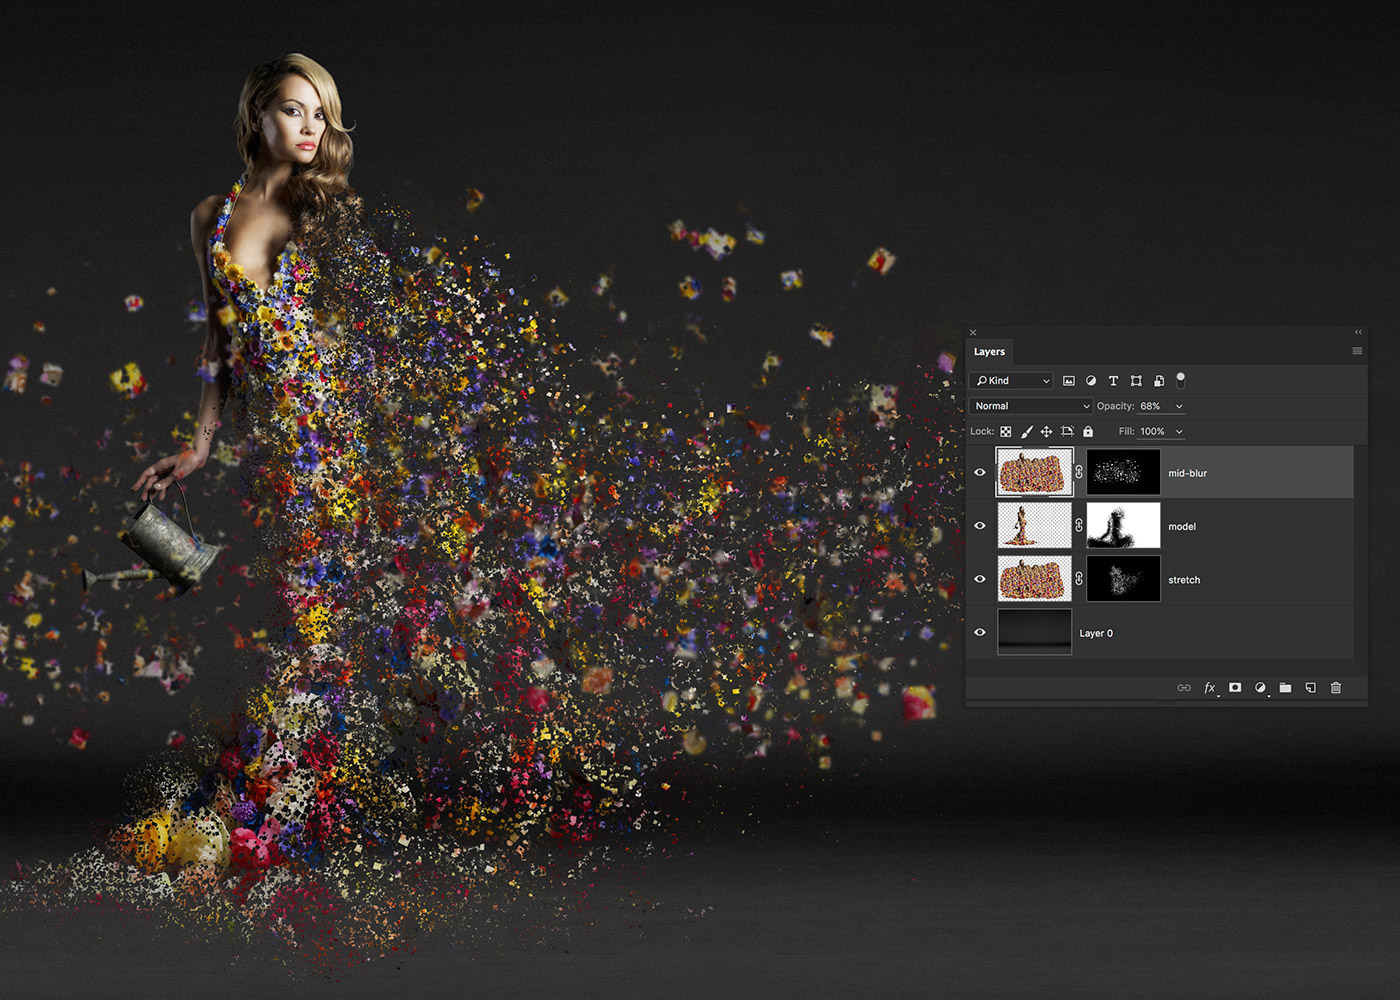Click the mid-blur layer name
Screen dimensions: 1400x1000
click(1187, 474)
